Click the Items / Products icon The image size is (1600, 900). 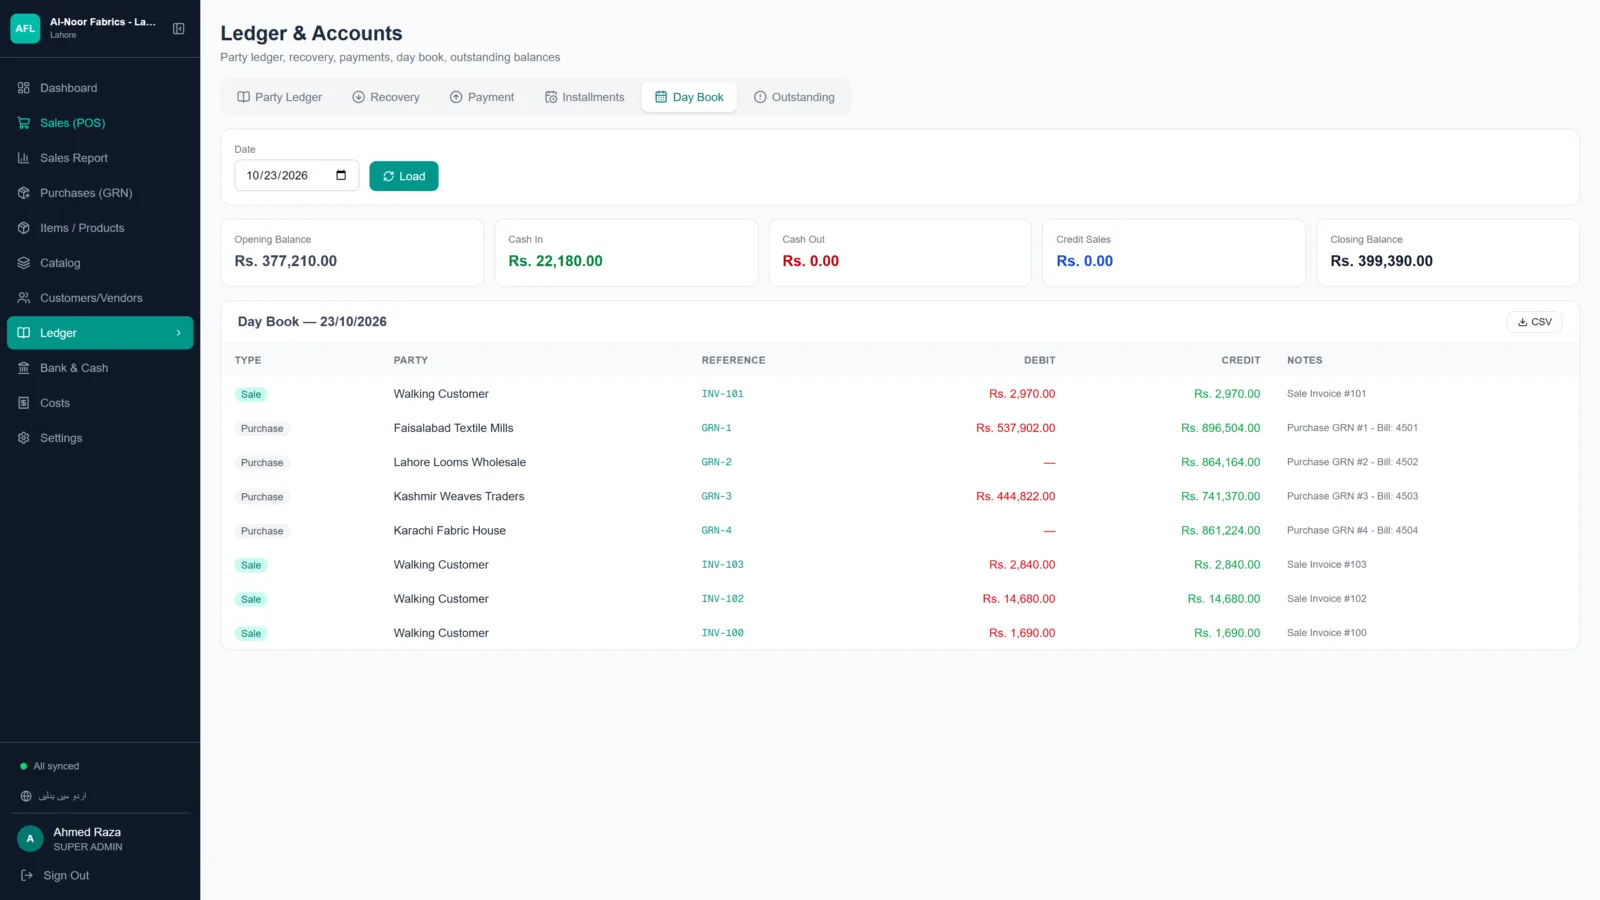(24, 228)
